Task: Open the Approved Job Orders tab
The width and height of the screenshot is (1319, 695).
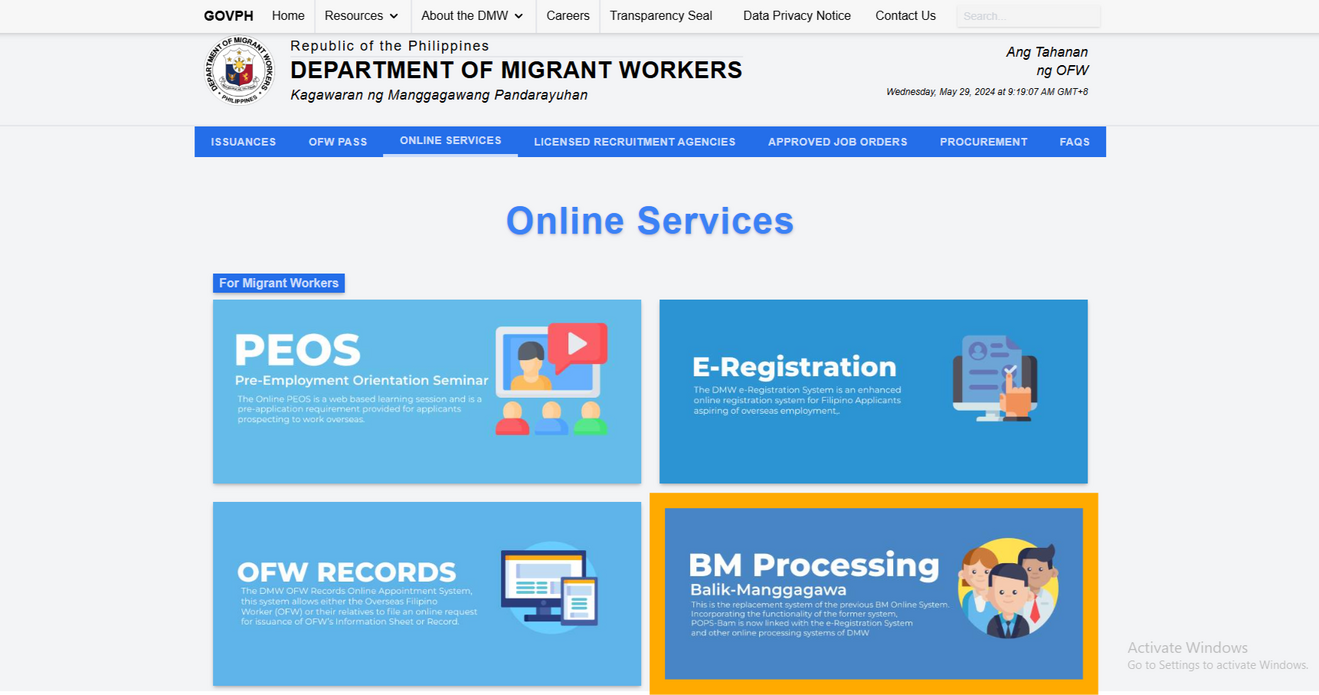Action: [x=838, y=142]
